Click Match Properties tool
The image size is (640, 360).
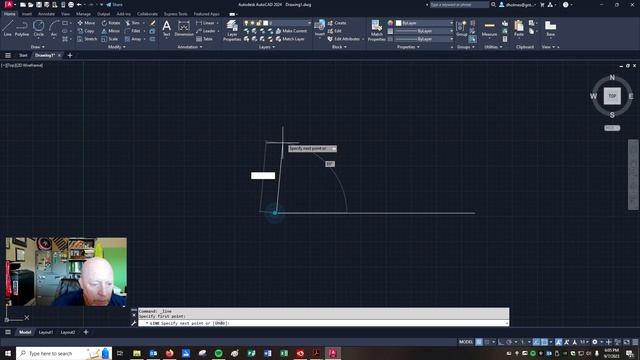[376, 31]
